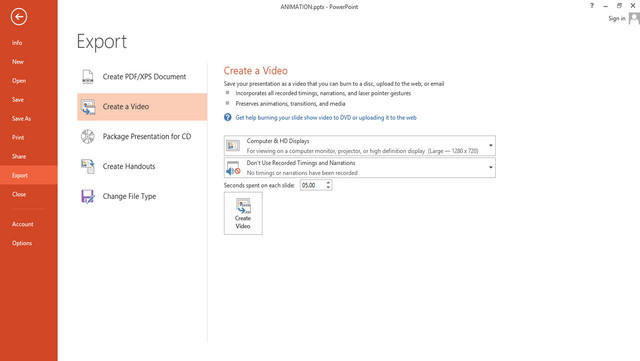
Task: Select the Package Presentation for CD label
Action: (x=147, y=136)
